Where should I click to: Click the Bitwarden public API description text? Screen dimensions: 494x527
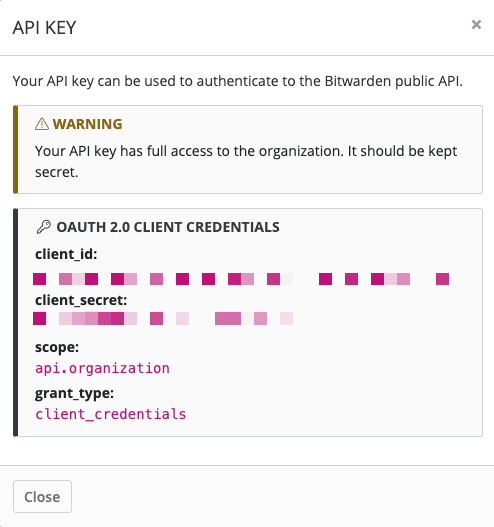coord(238,81)
